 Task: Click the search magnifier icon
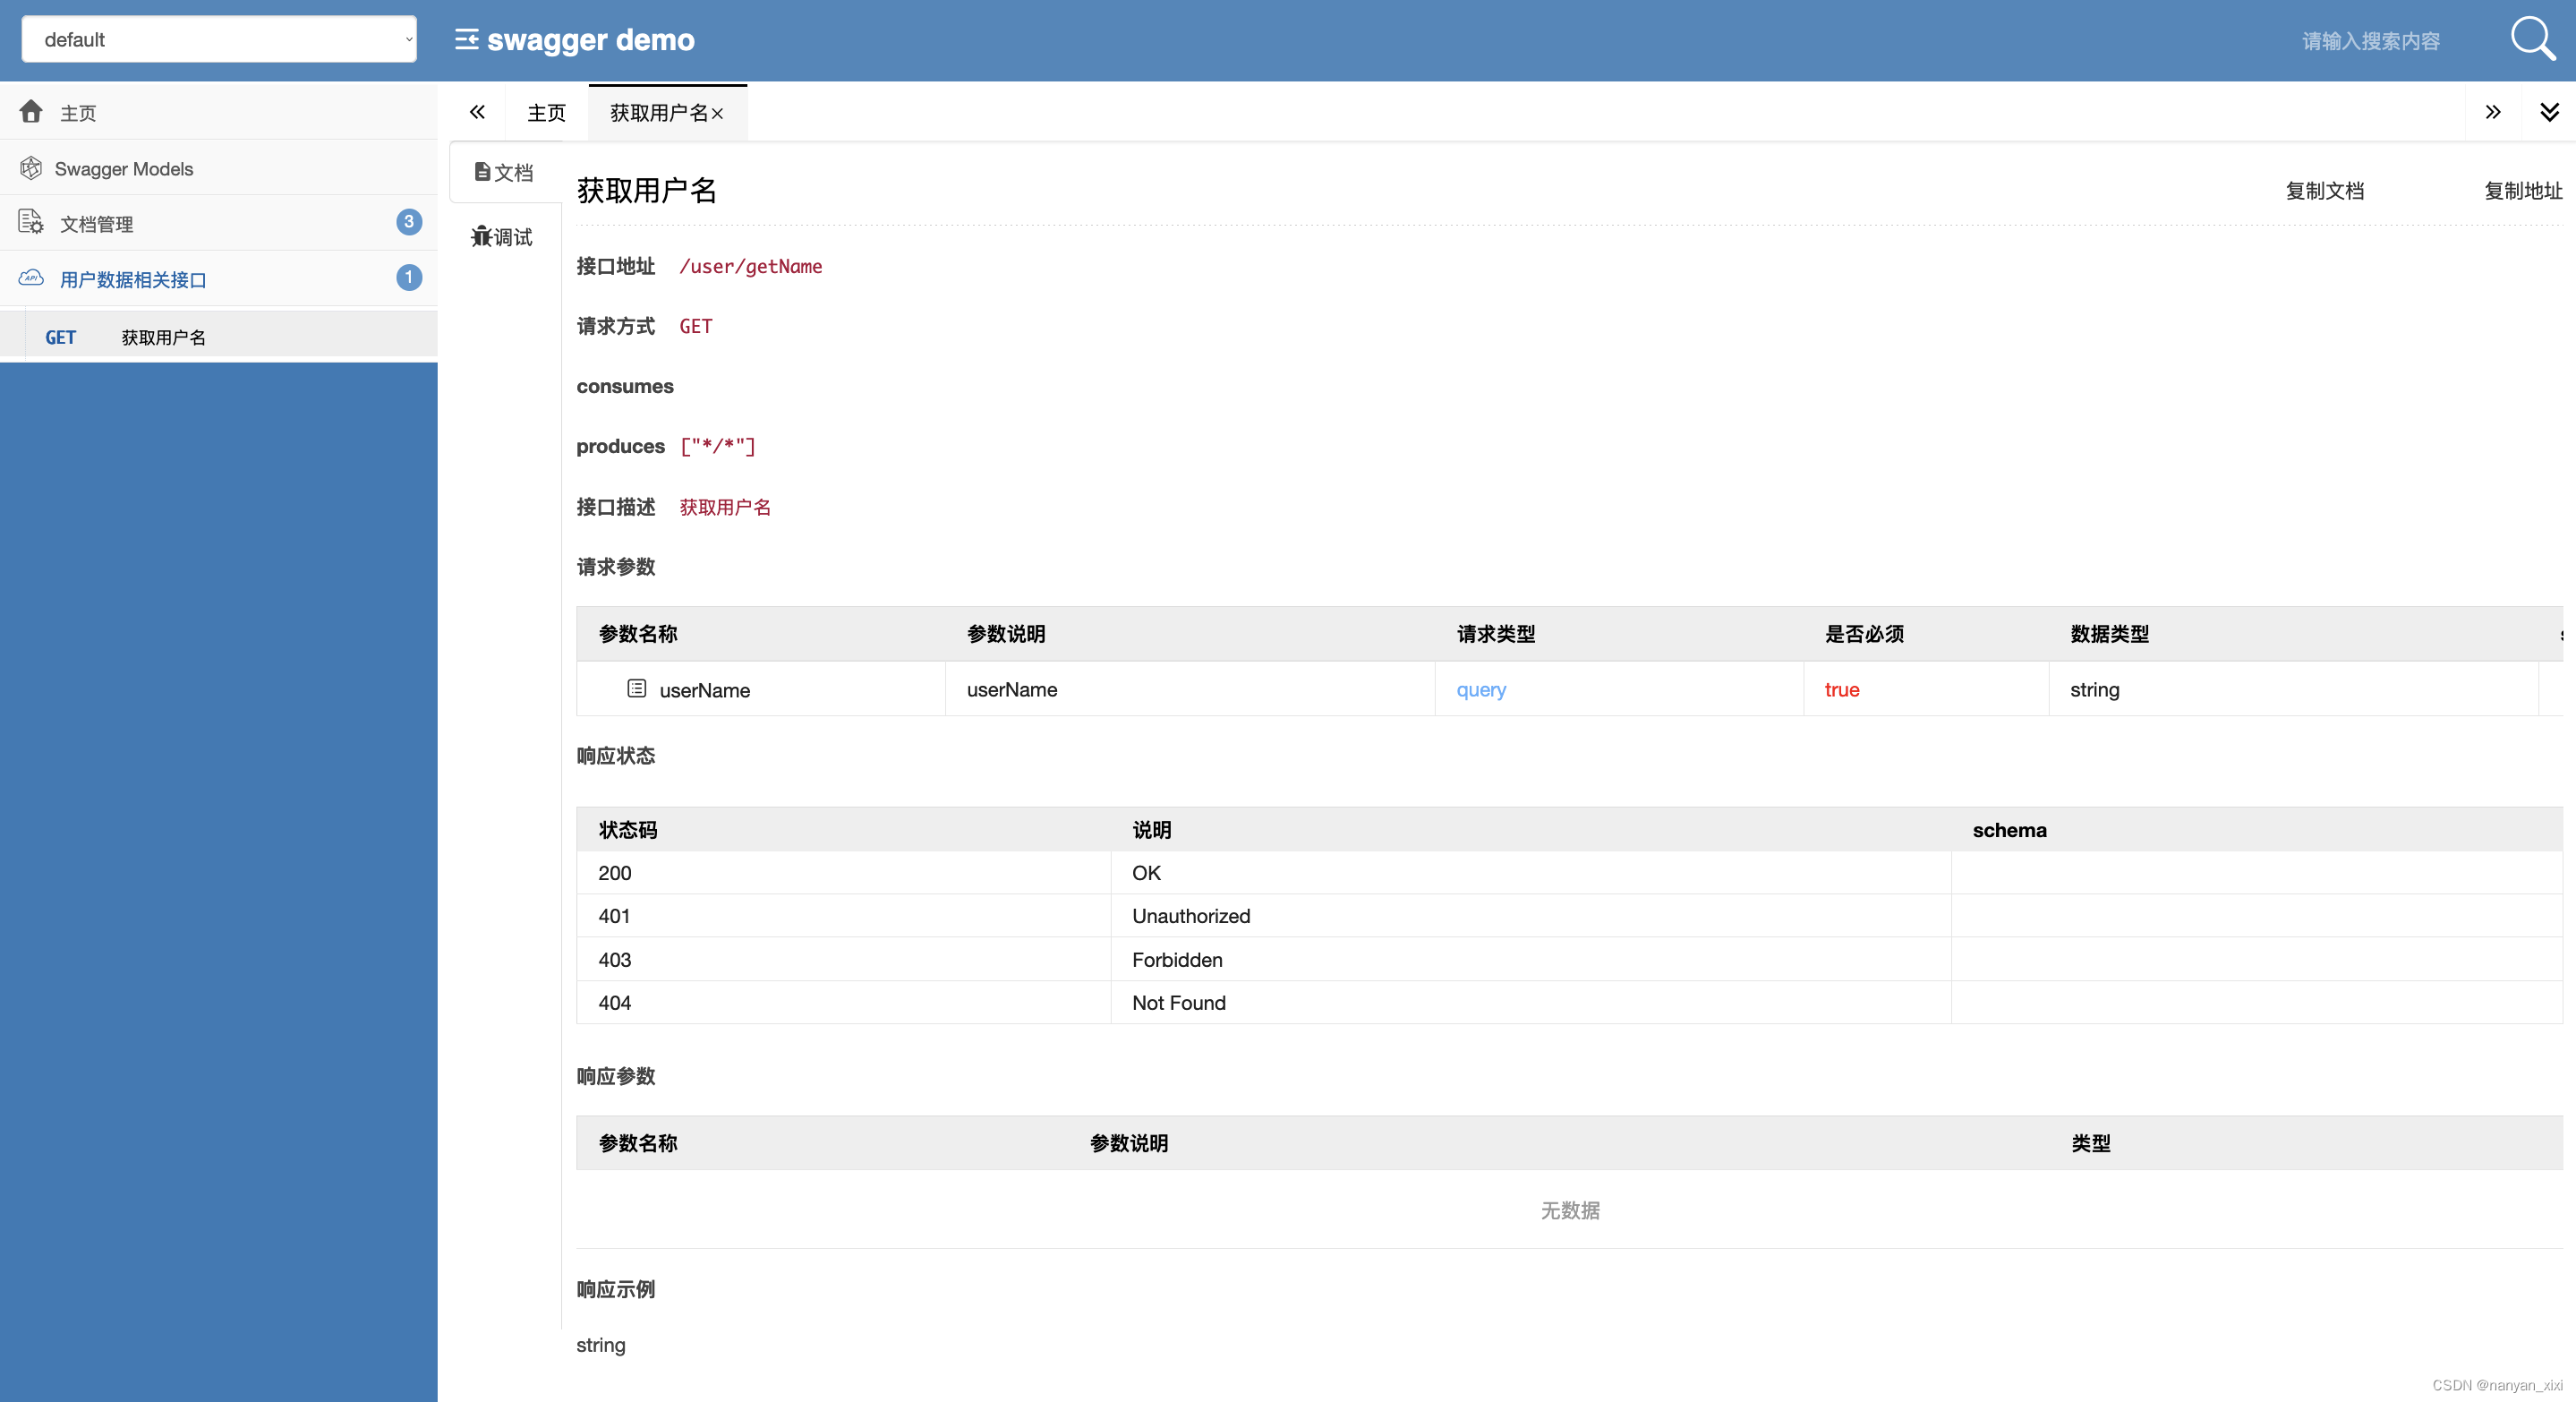pyautogui.click(x=2531, y=39)
